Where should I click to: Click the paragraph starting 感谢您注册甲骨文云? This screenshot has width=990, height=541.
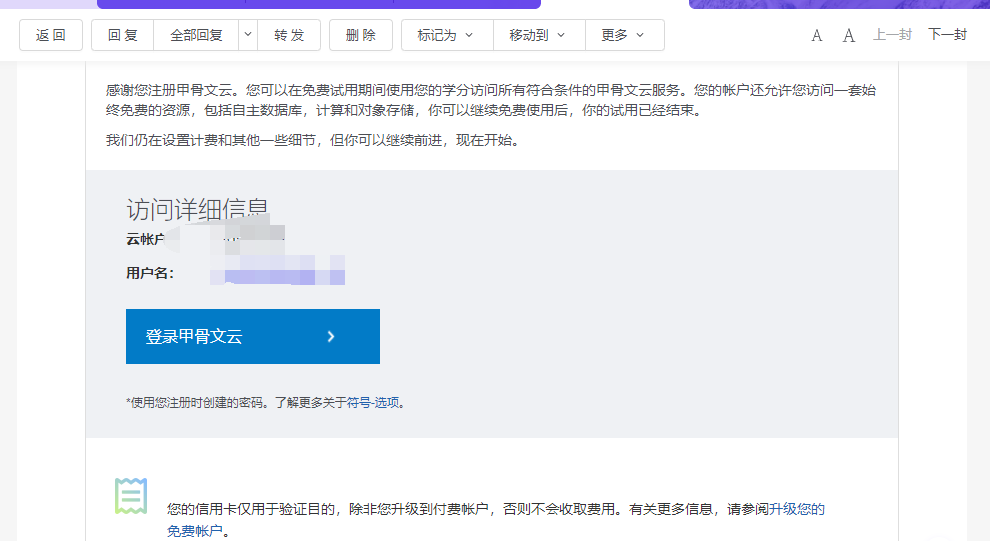click(x=491, y=100)
